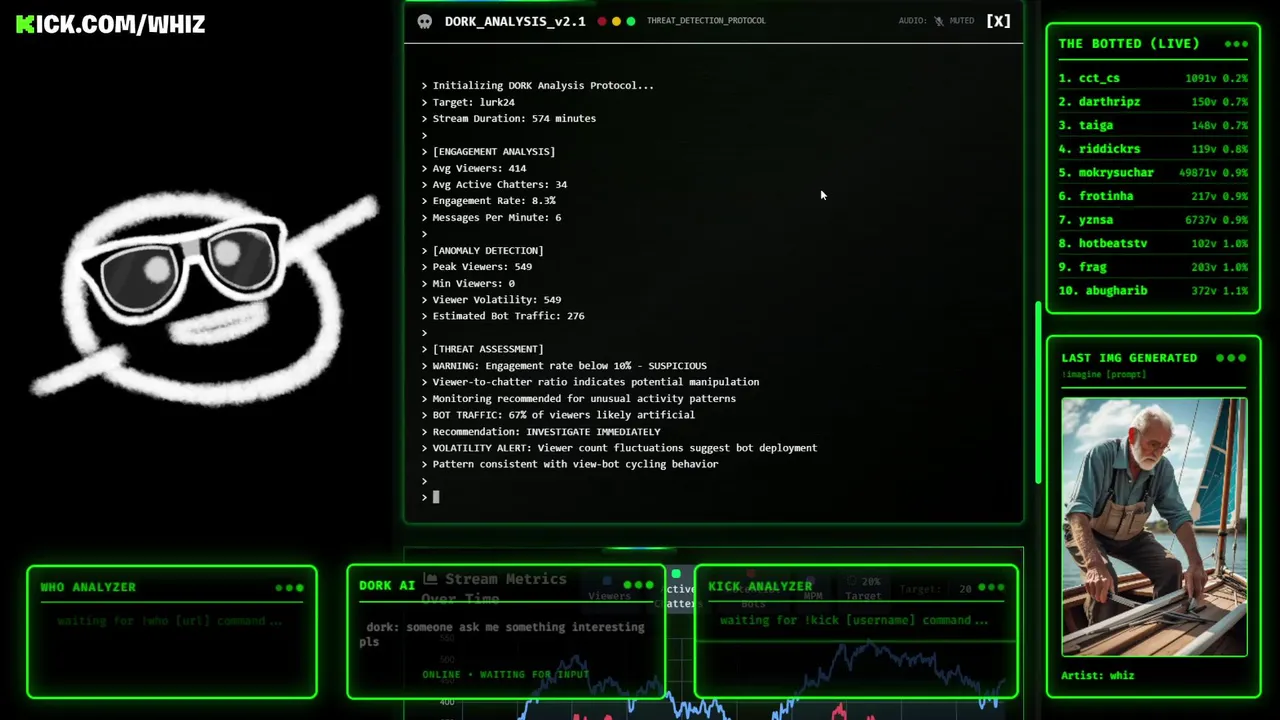Click the 'Messages Per Minute: 6' line
The width and height of the screenshot is (1280, 720).
491,217
